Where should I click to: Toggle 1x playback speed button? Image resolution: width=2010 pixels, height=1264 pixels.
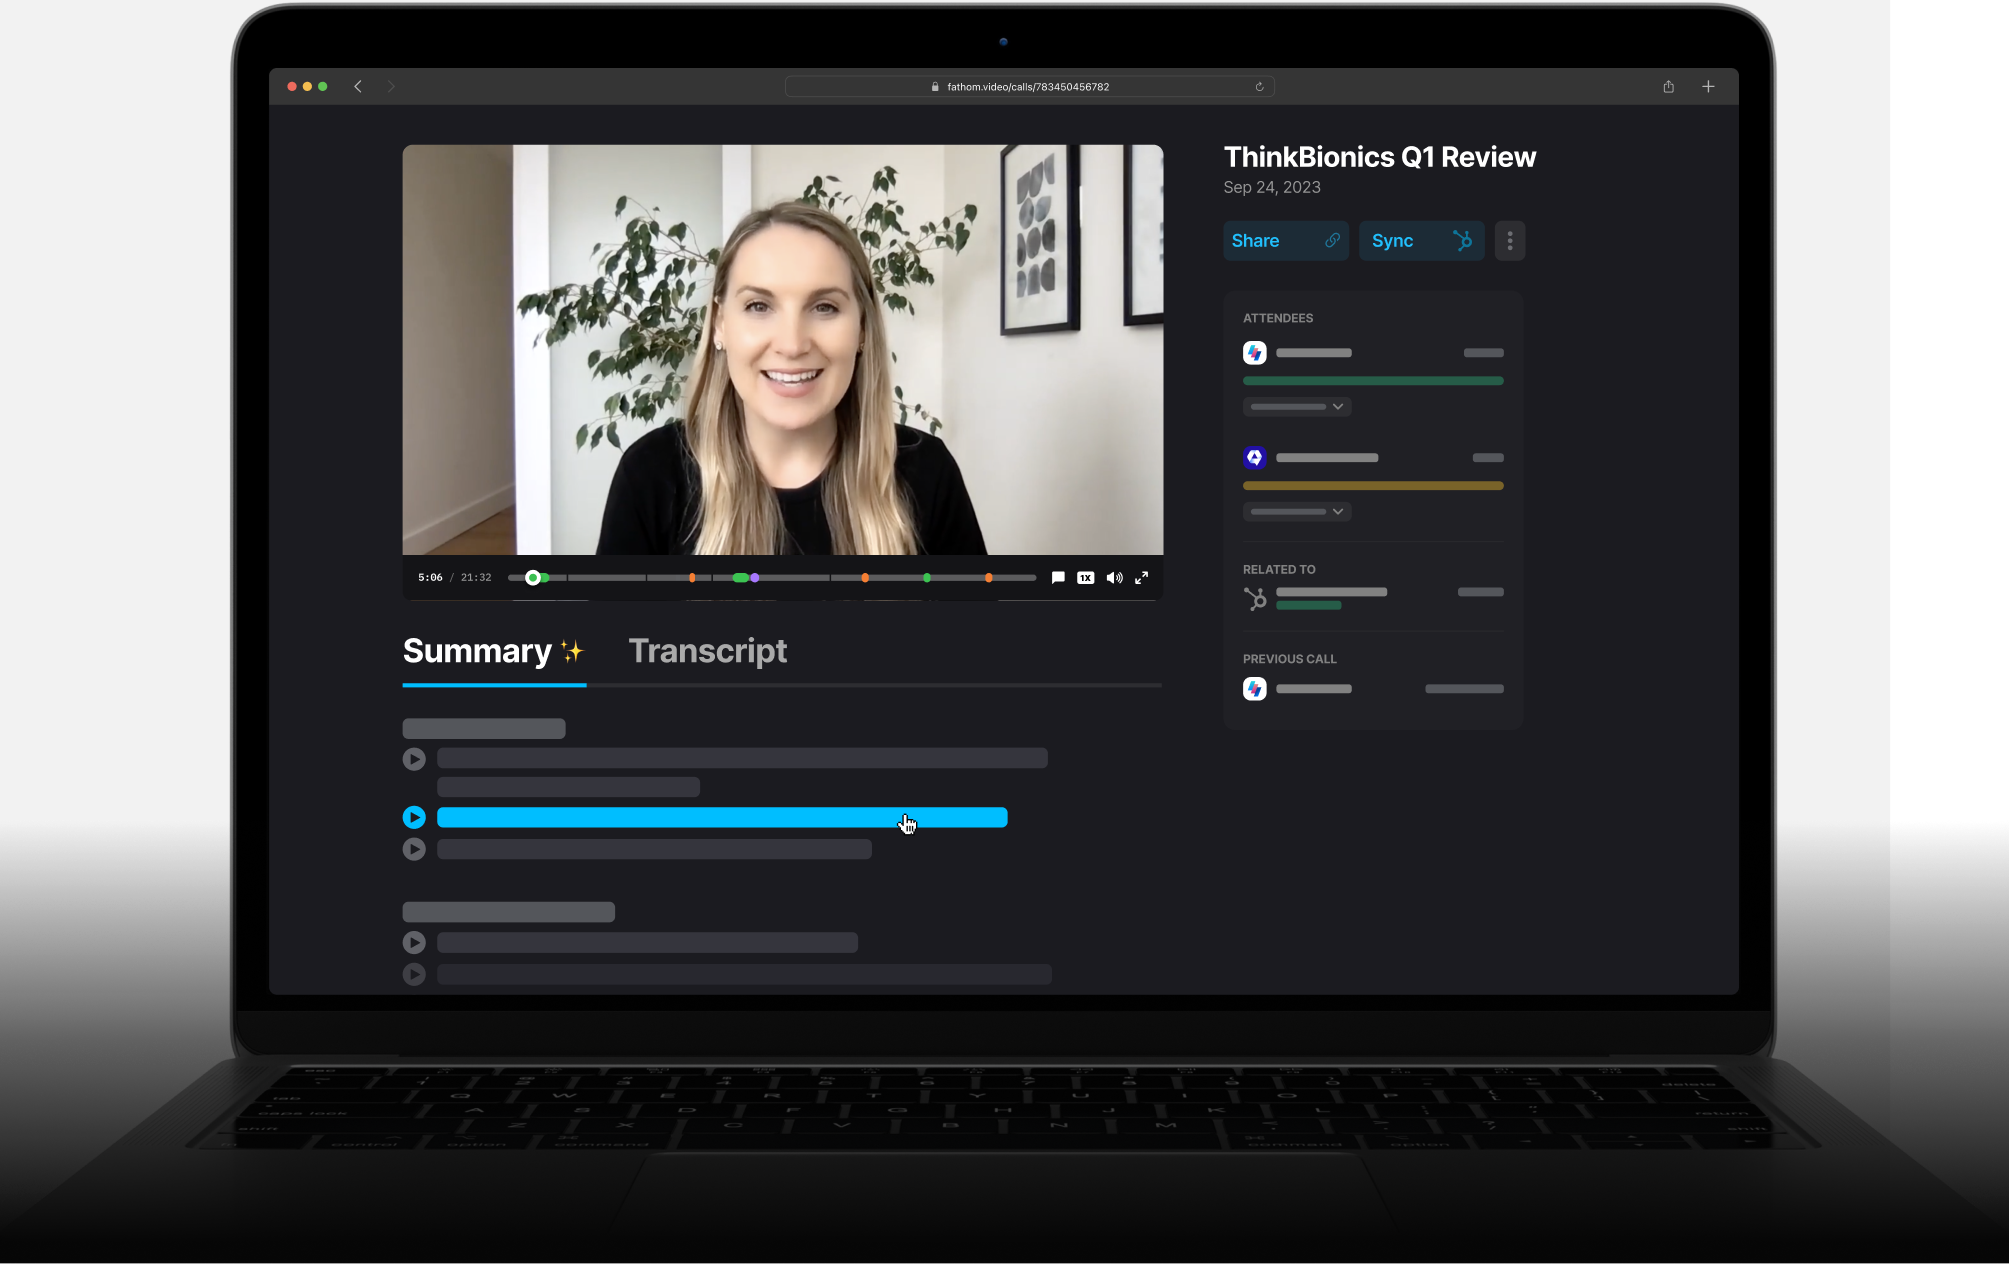click(x=1084, y=577)
